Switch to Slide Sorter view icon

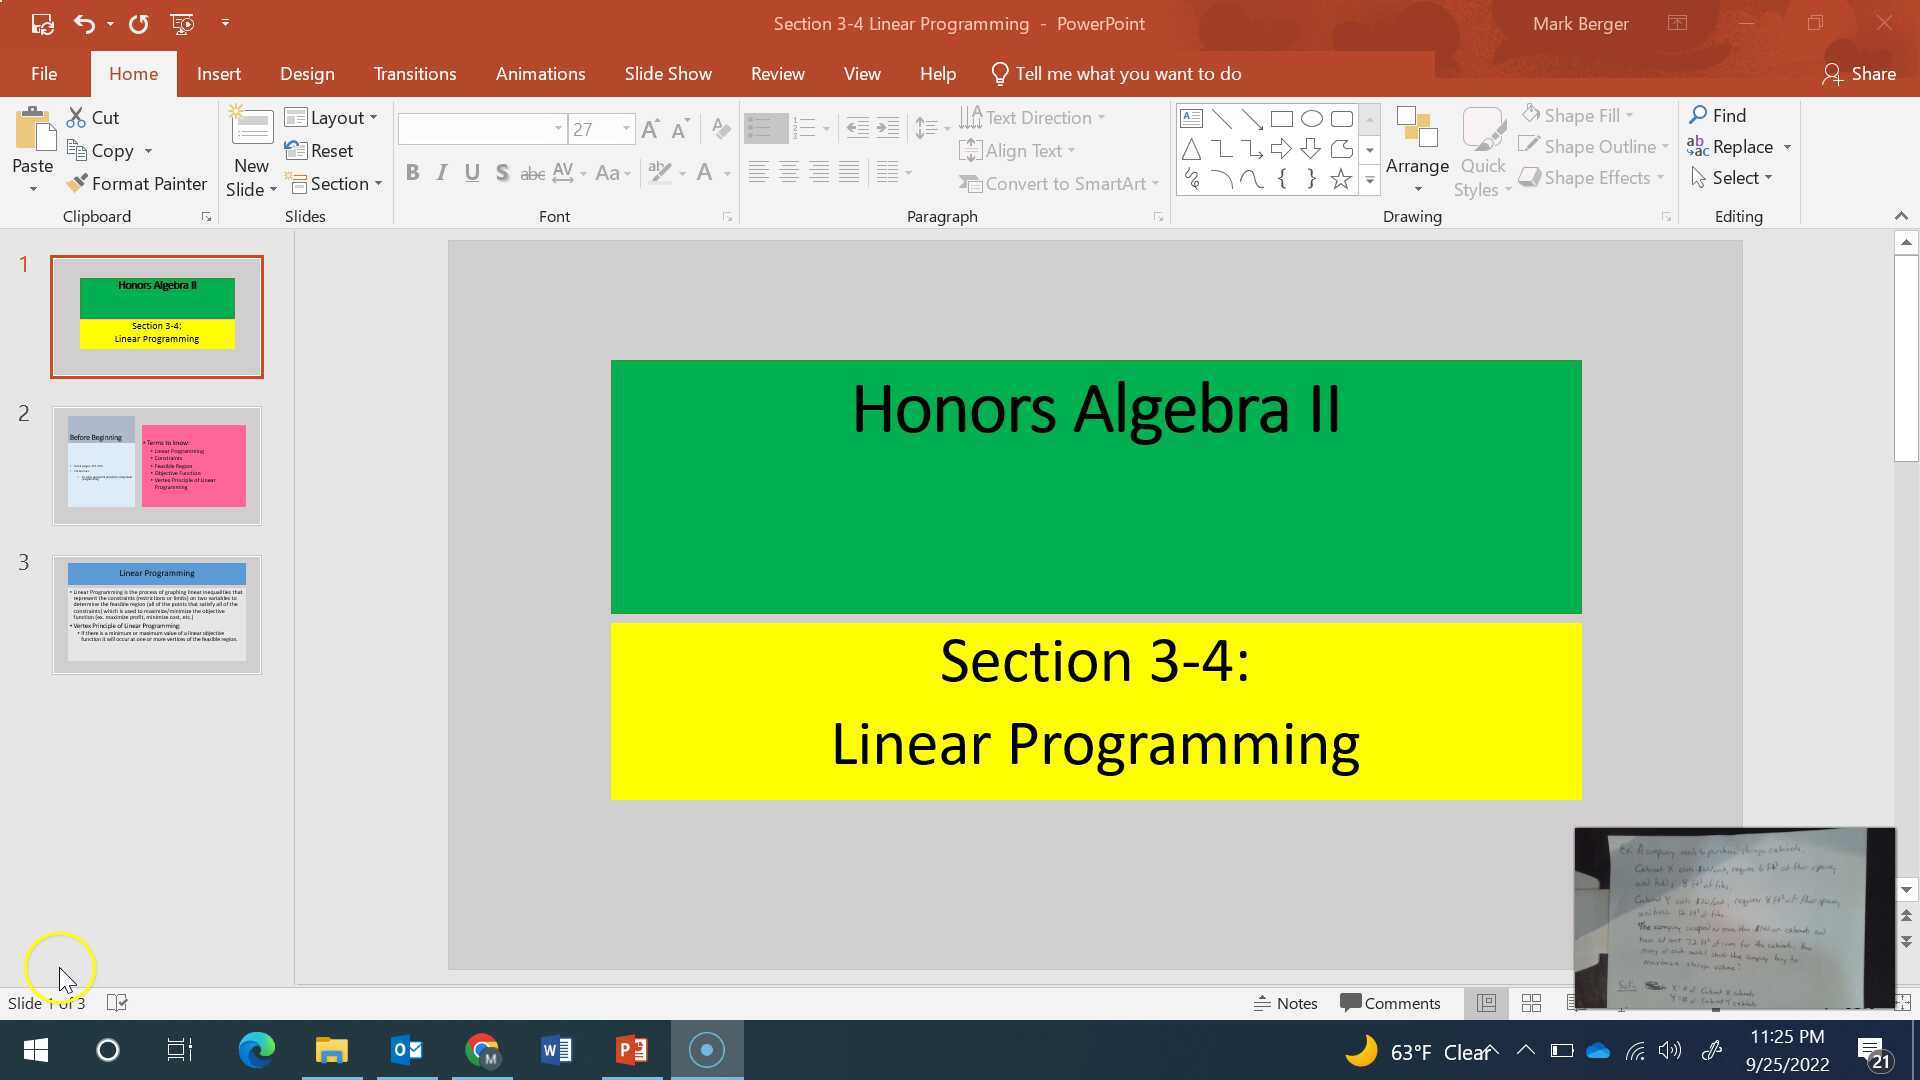(x=1531, y=1003)
